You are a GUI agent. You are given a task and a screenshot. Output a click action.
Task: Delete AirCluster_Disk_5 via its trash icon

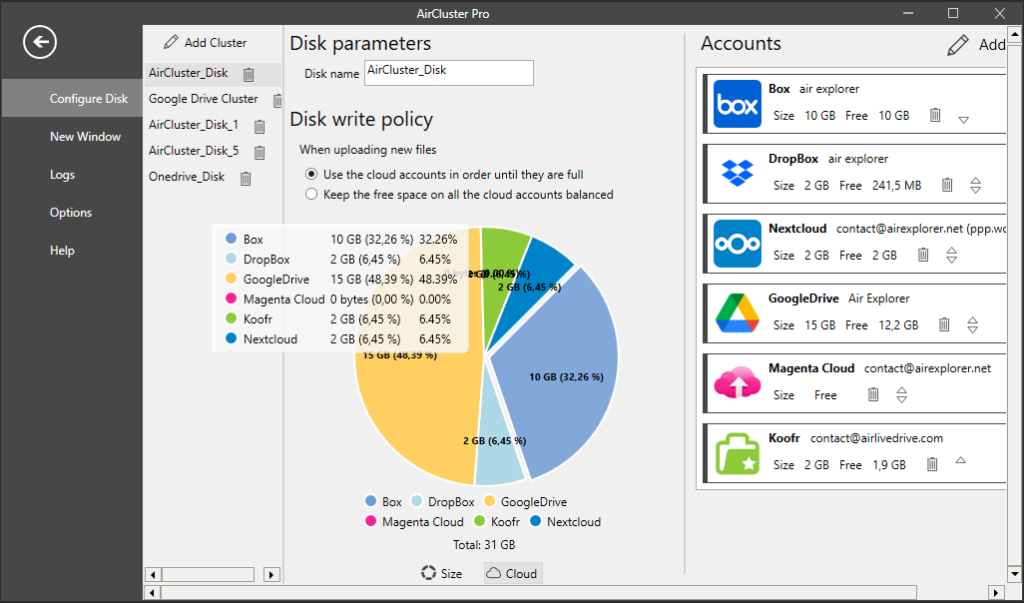coord(259,153)
